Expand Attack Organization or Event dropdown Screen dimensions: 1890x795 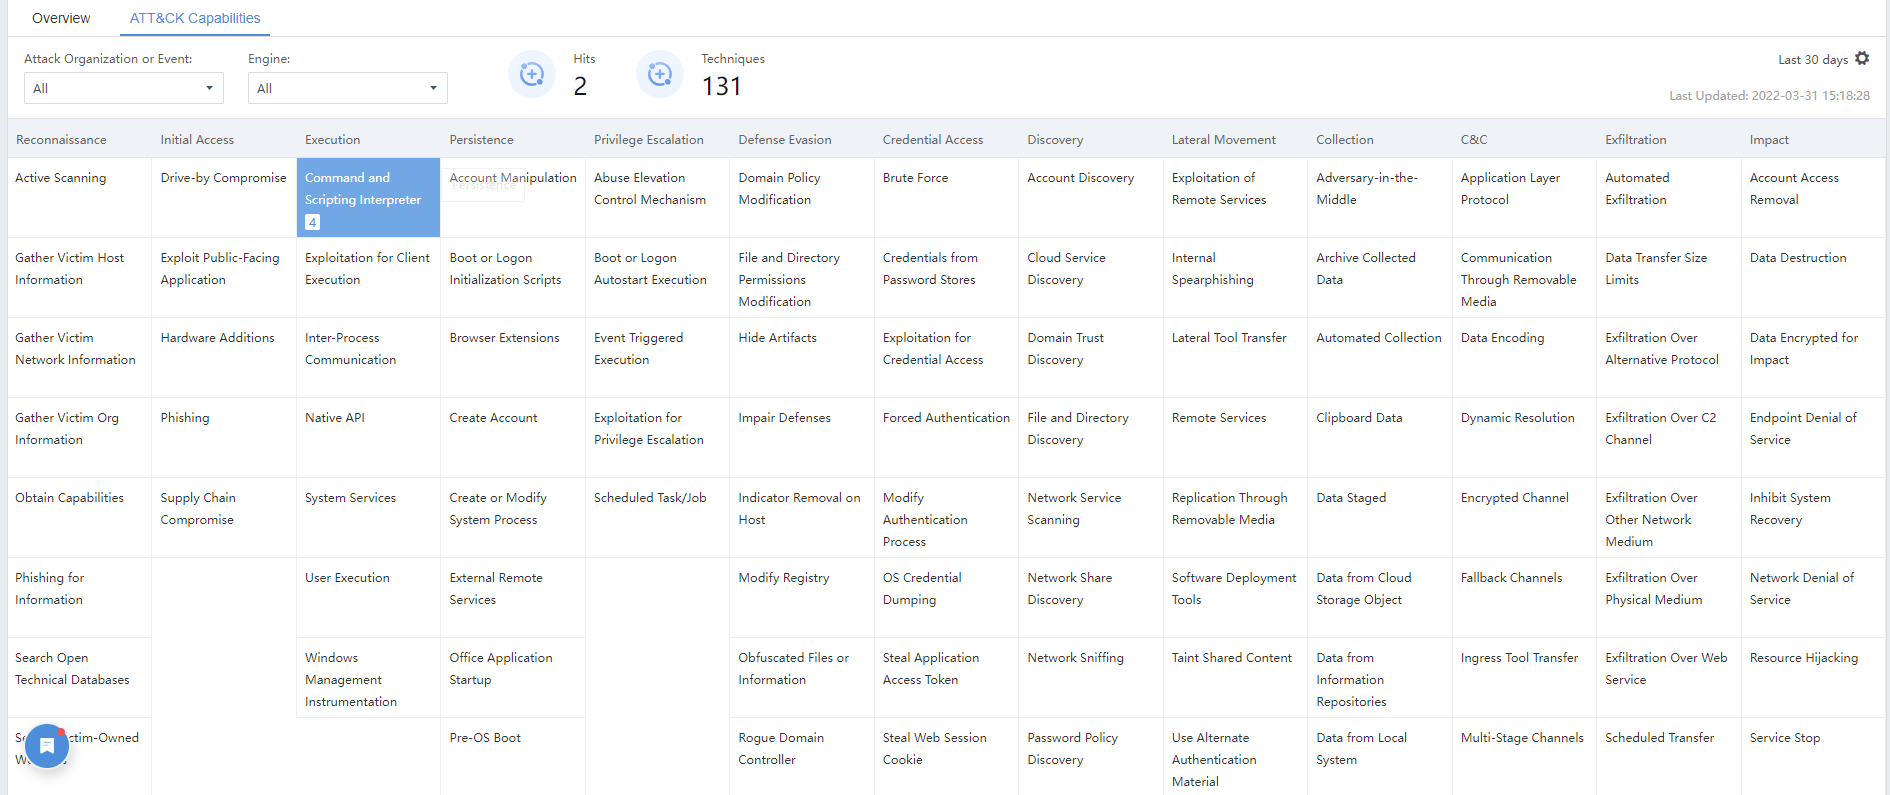tap(123, 88)
